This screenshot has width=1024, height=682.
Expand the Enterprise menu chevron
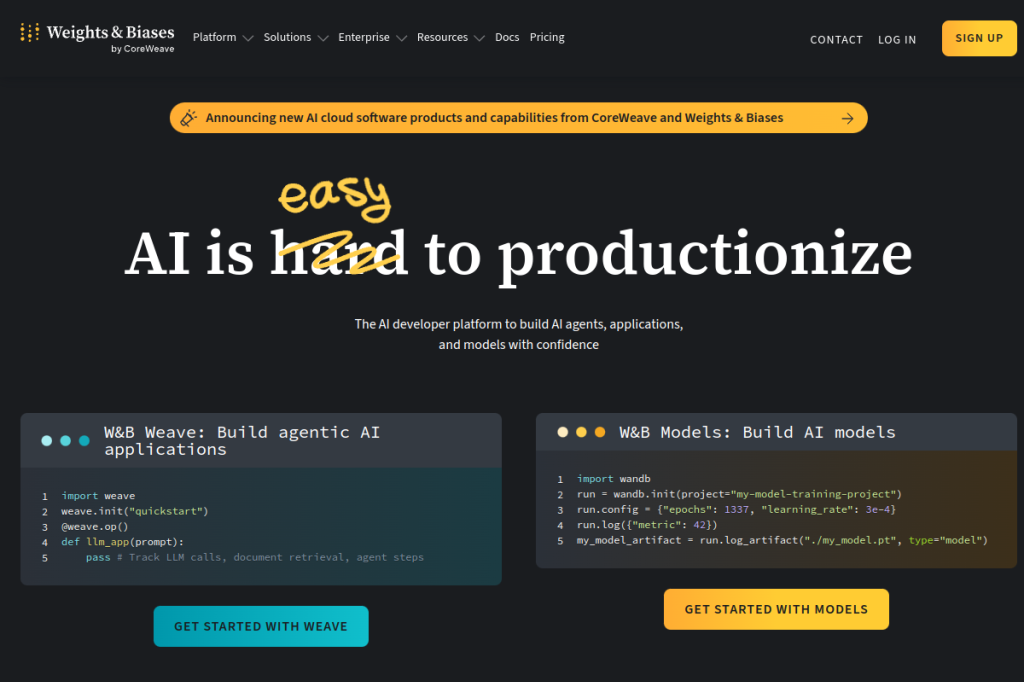[402, 39]
